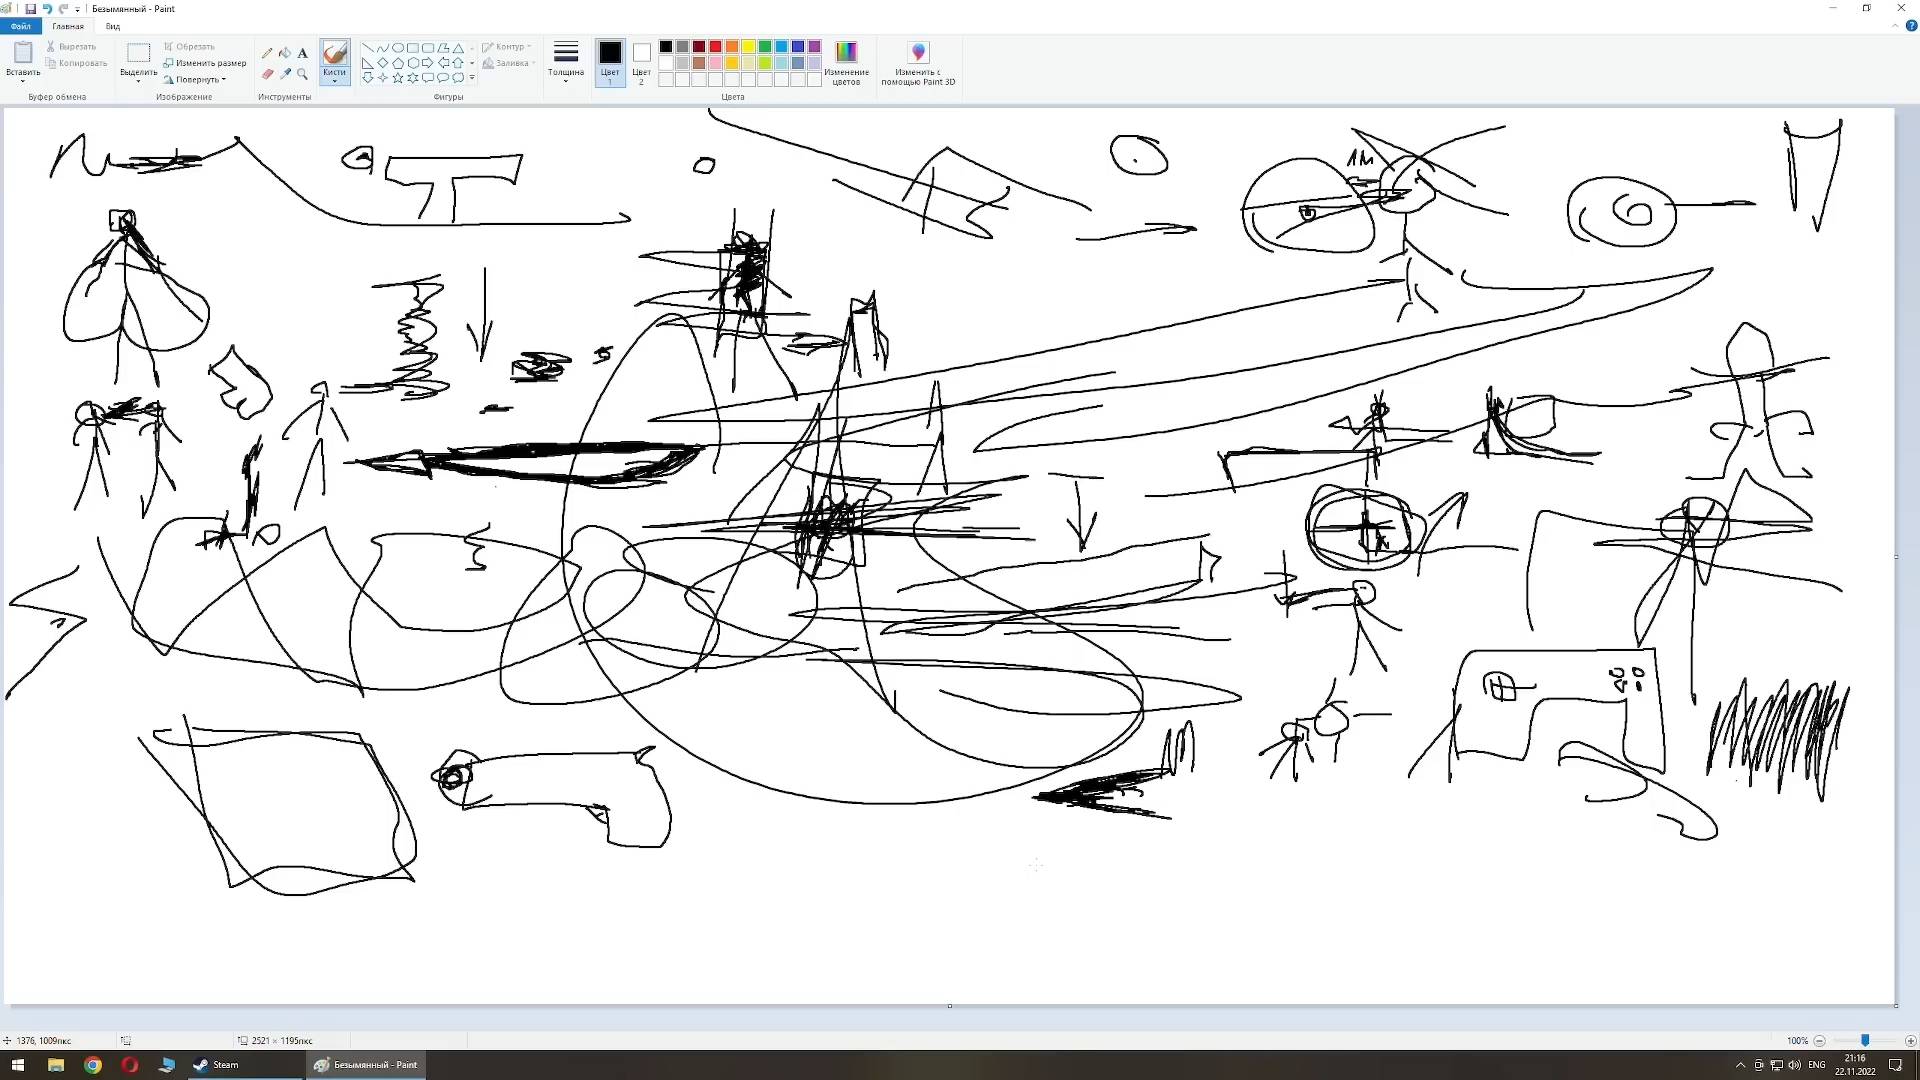
Task: Open the Файл menu
Action: (21, 27)
